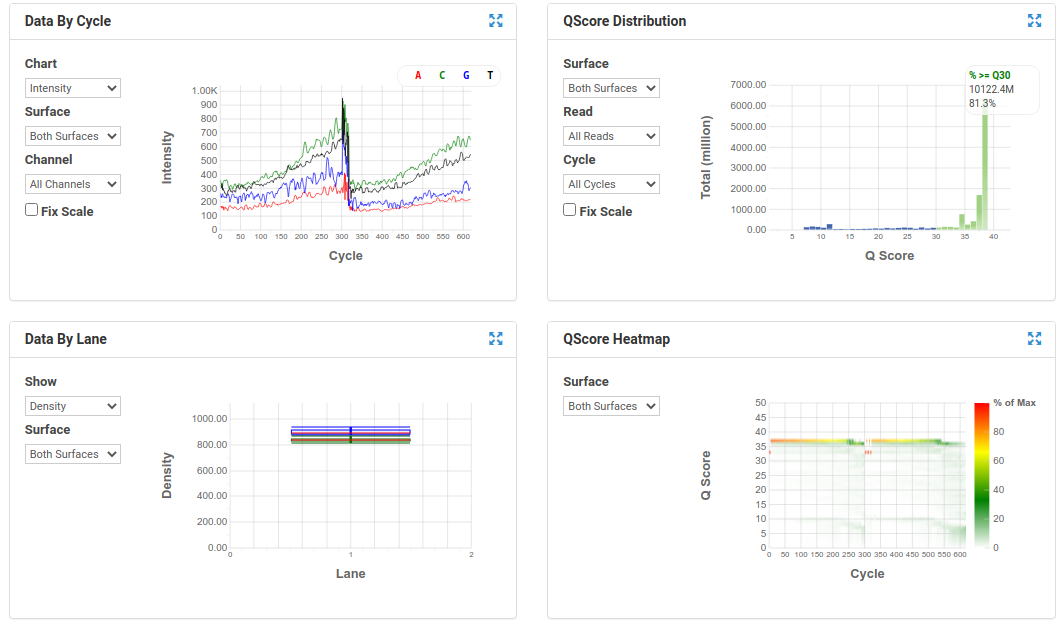
Task: Open Surface dropdown in QScore Heatmap panel
Action: pyautogui.click(x=611, y=406)
